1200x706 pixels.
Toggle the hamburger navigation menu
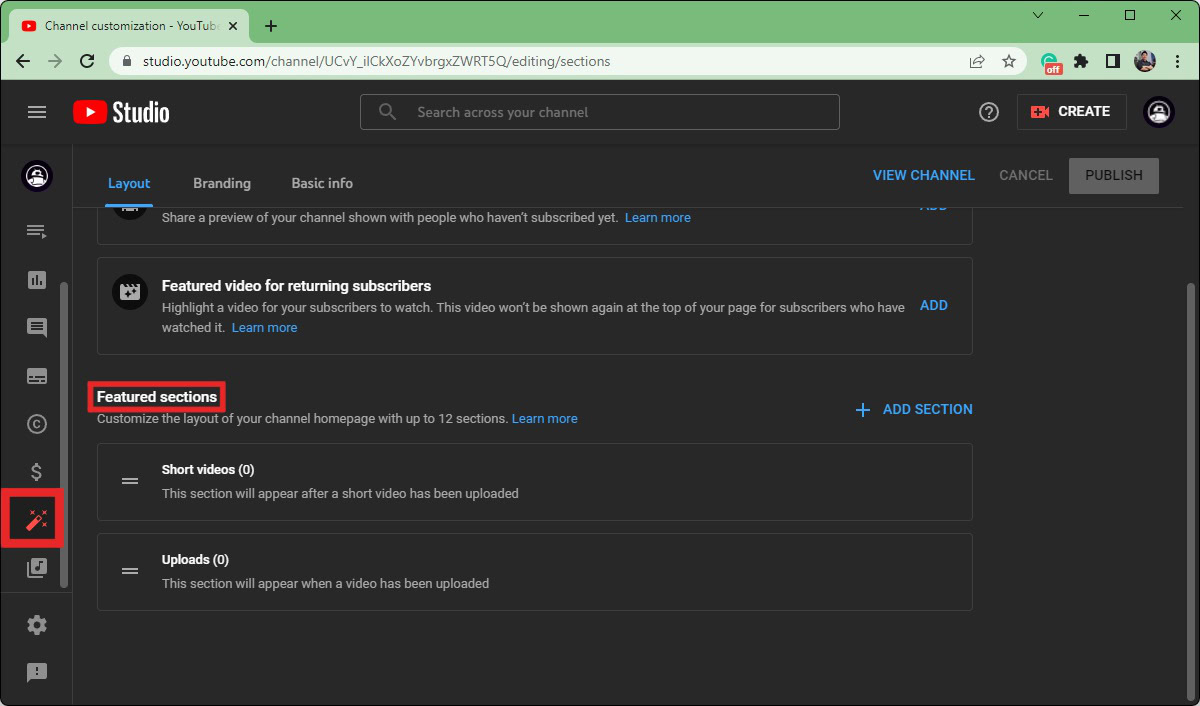(37, 112)
